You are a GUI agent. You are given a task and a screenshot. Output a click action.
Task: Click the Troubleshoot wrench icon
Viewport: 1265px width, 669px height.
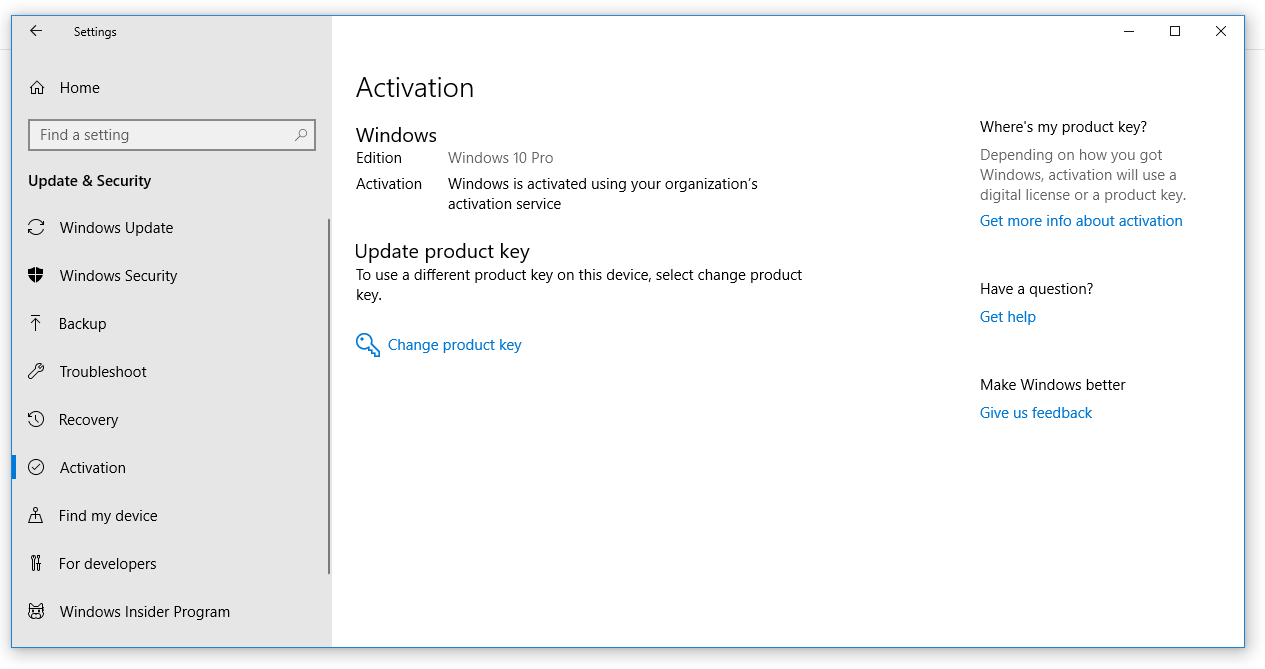[36, 372]
